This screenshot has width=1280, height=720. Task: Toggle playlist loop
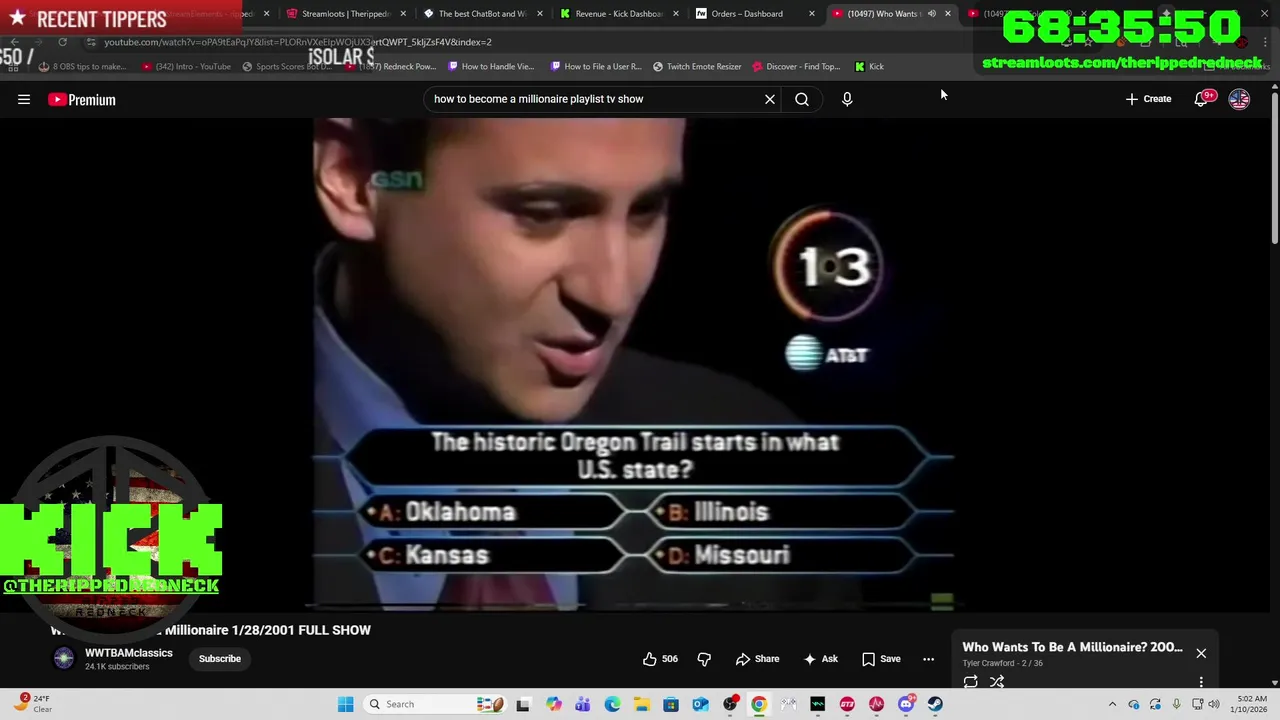pos(970,682)
